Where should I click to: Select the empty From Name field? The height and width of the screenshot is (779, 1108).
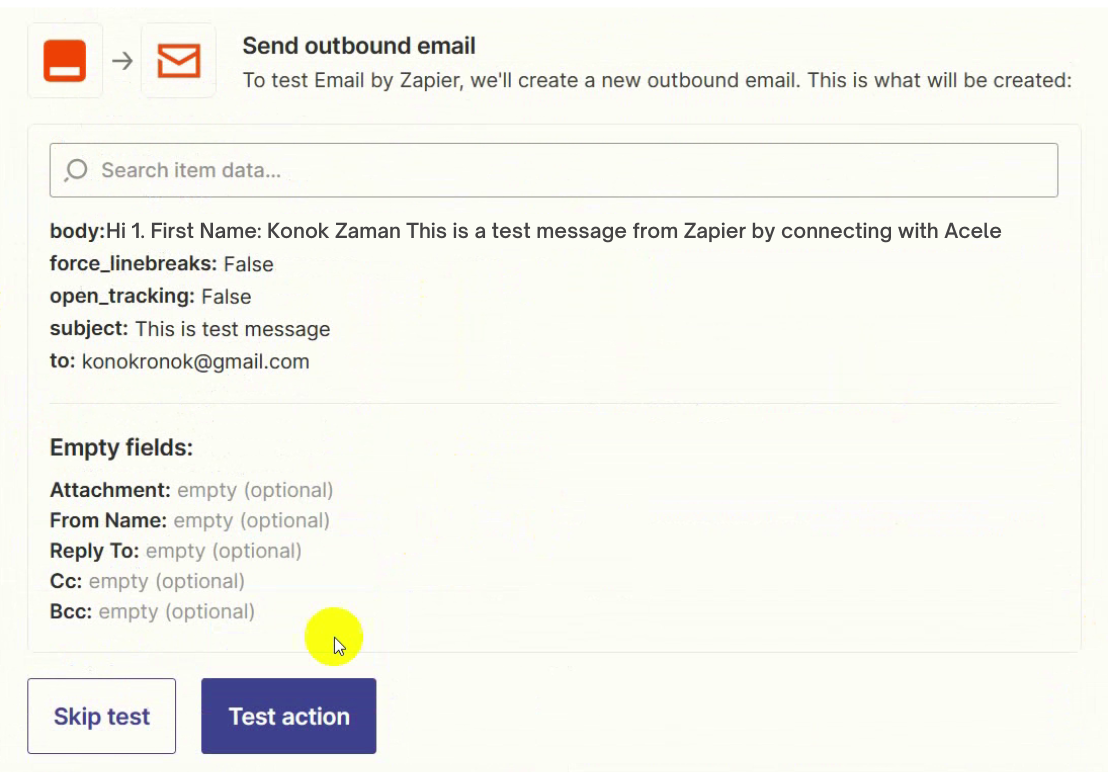pos(189,521)
